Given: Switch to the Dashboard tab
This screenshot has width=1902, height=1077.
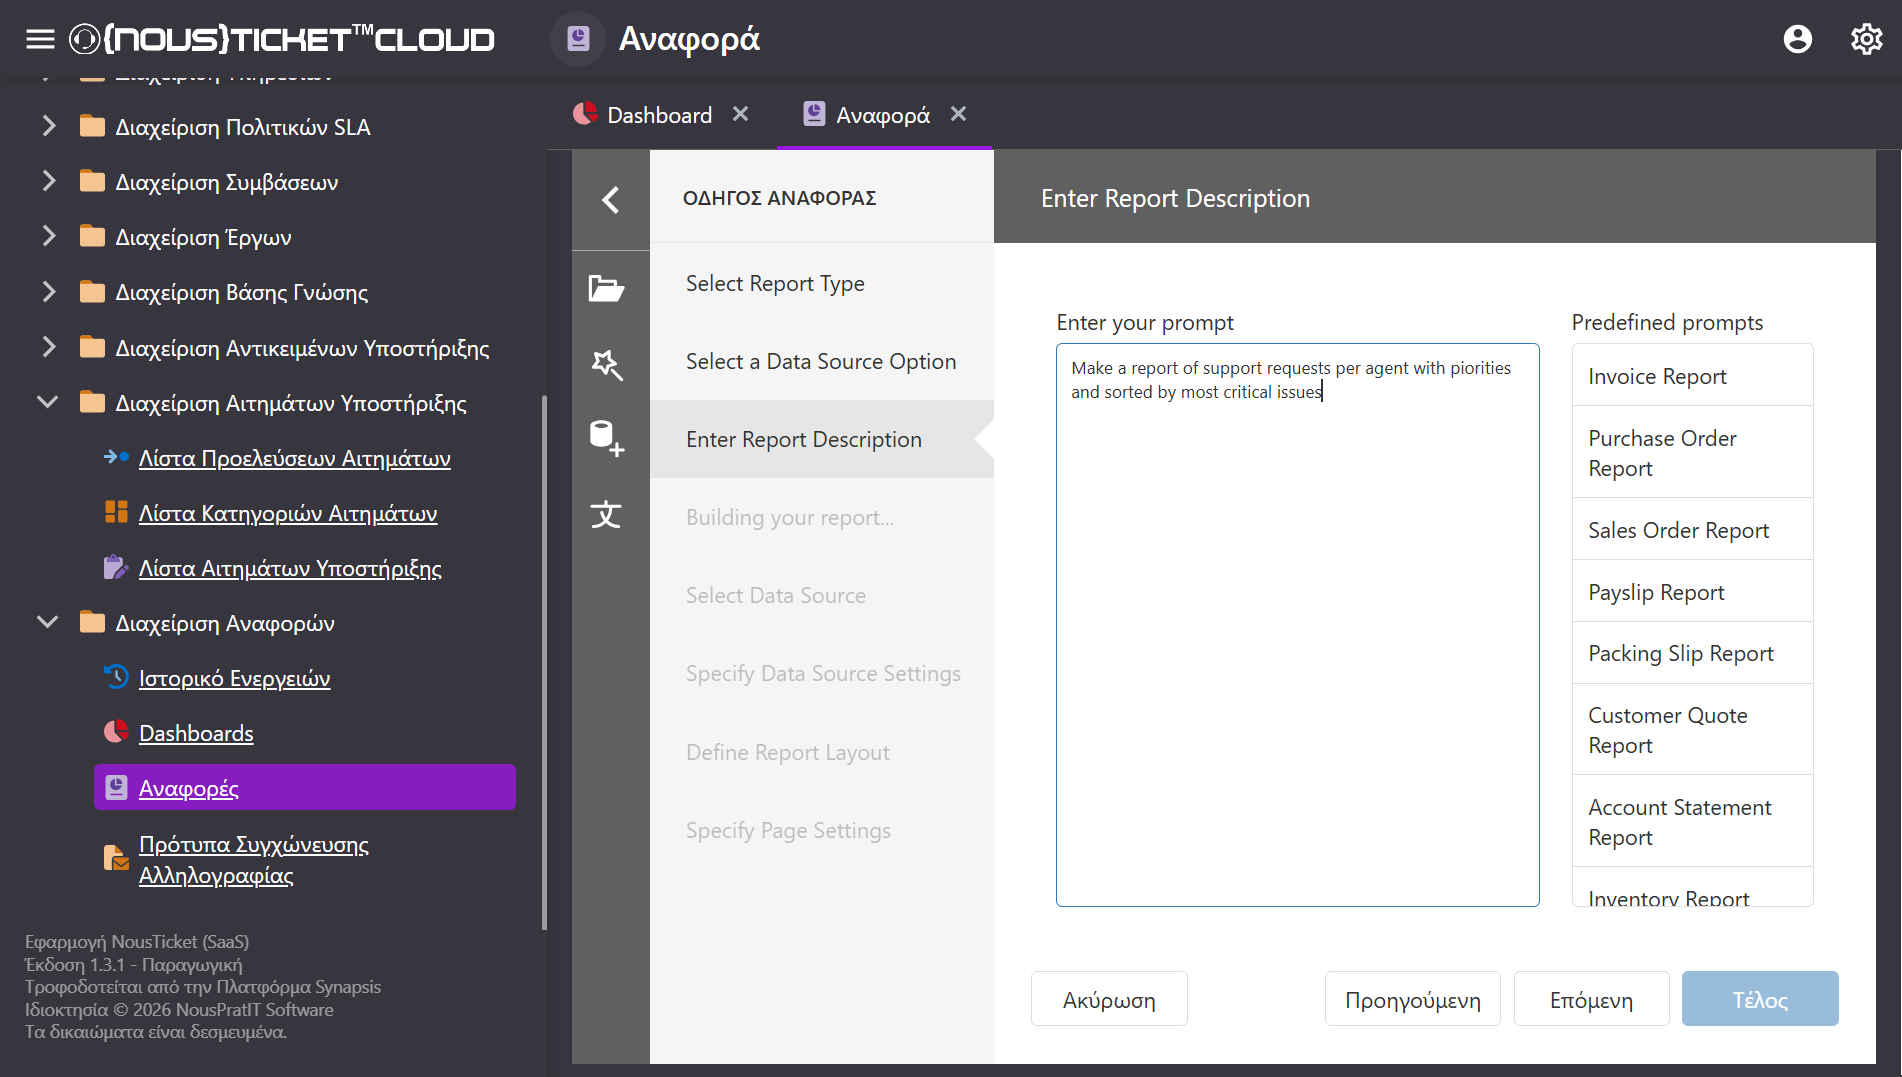Looking at the screenshot, I should pyautogui.click(x=660, y=115).
